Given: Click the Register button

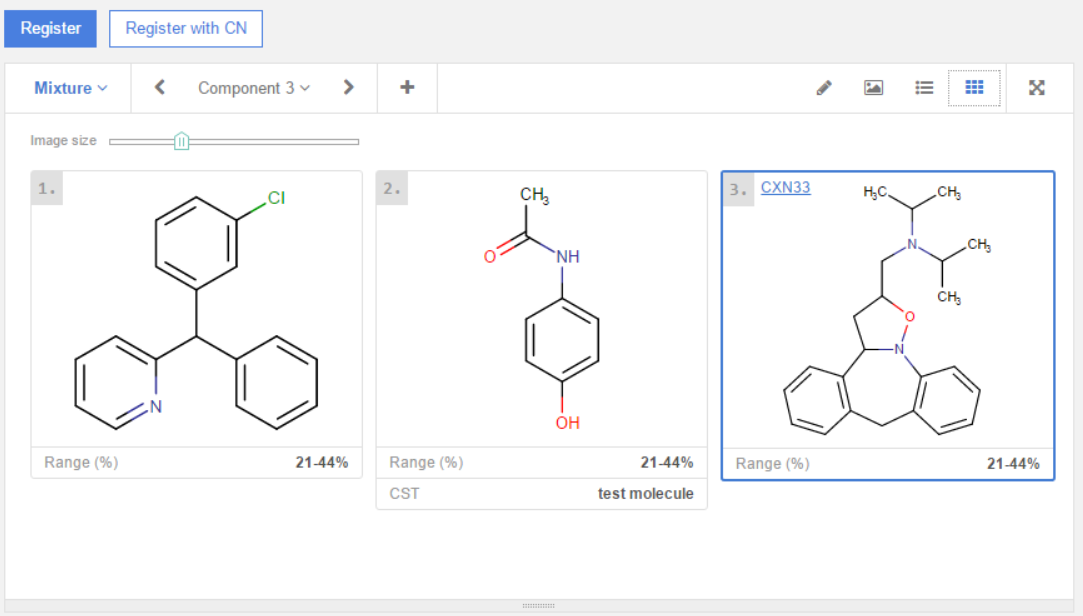Looking at the screenshot, I should 51,28.
